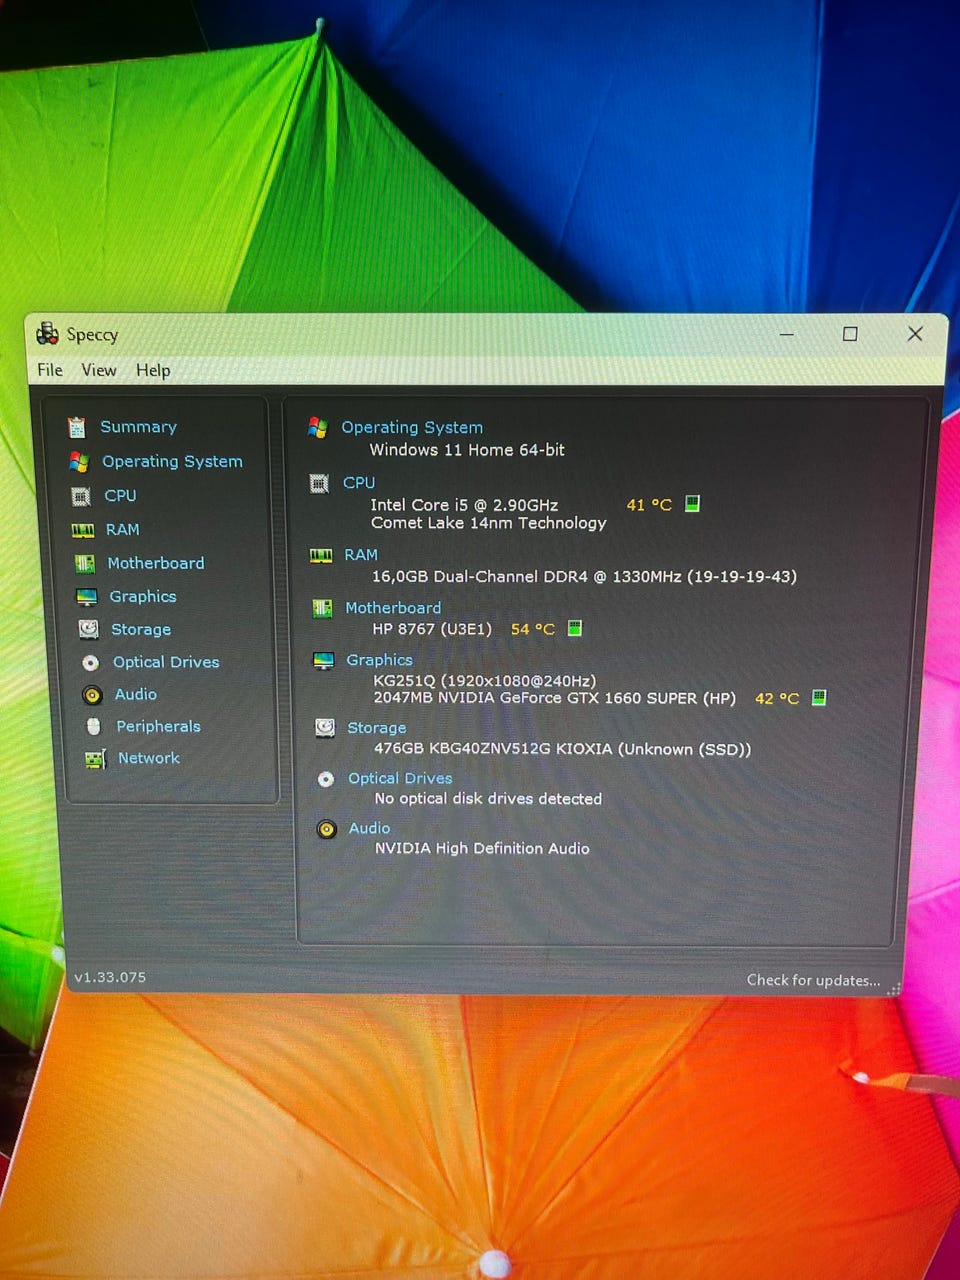Click the v1.33.075 version label
960x1280 pixels.
pyautogui.click(x=110, y=977)
